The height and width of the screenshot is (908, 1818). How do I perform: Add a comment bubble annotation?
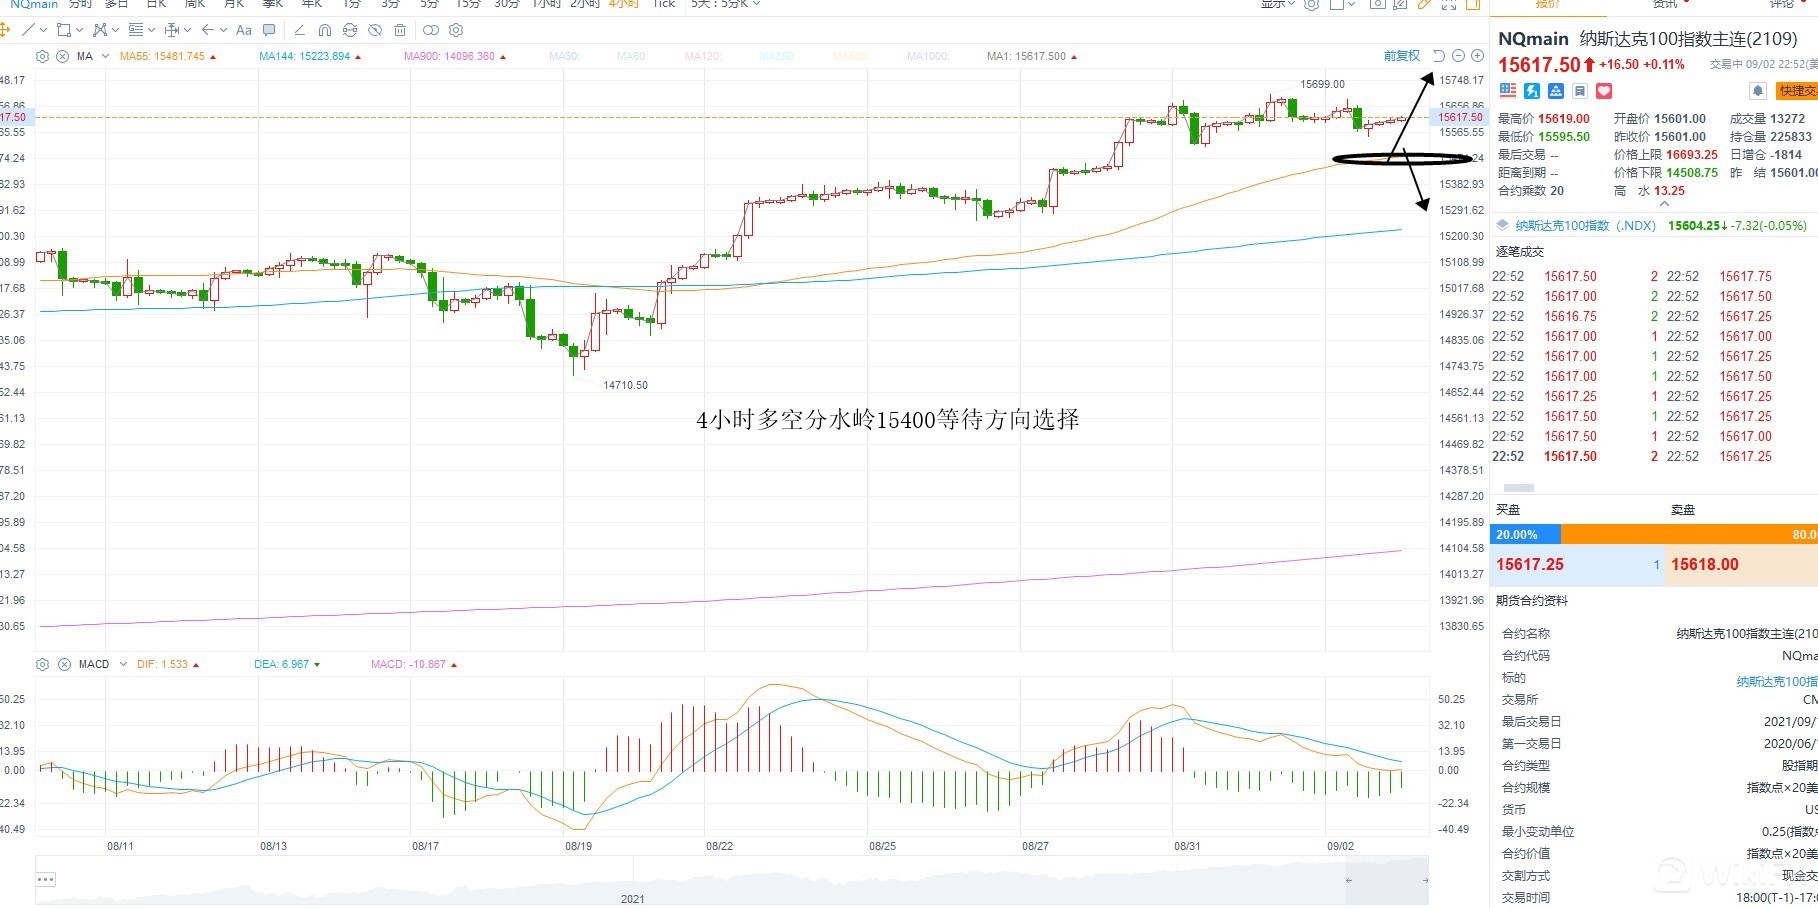269,30
